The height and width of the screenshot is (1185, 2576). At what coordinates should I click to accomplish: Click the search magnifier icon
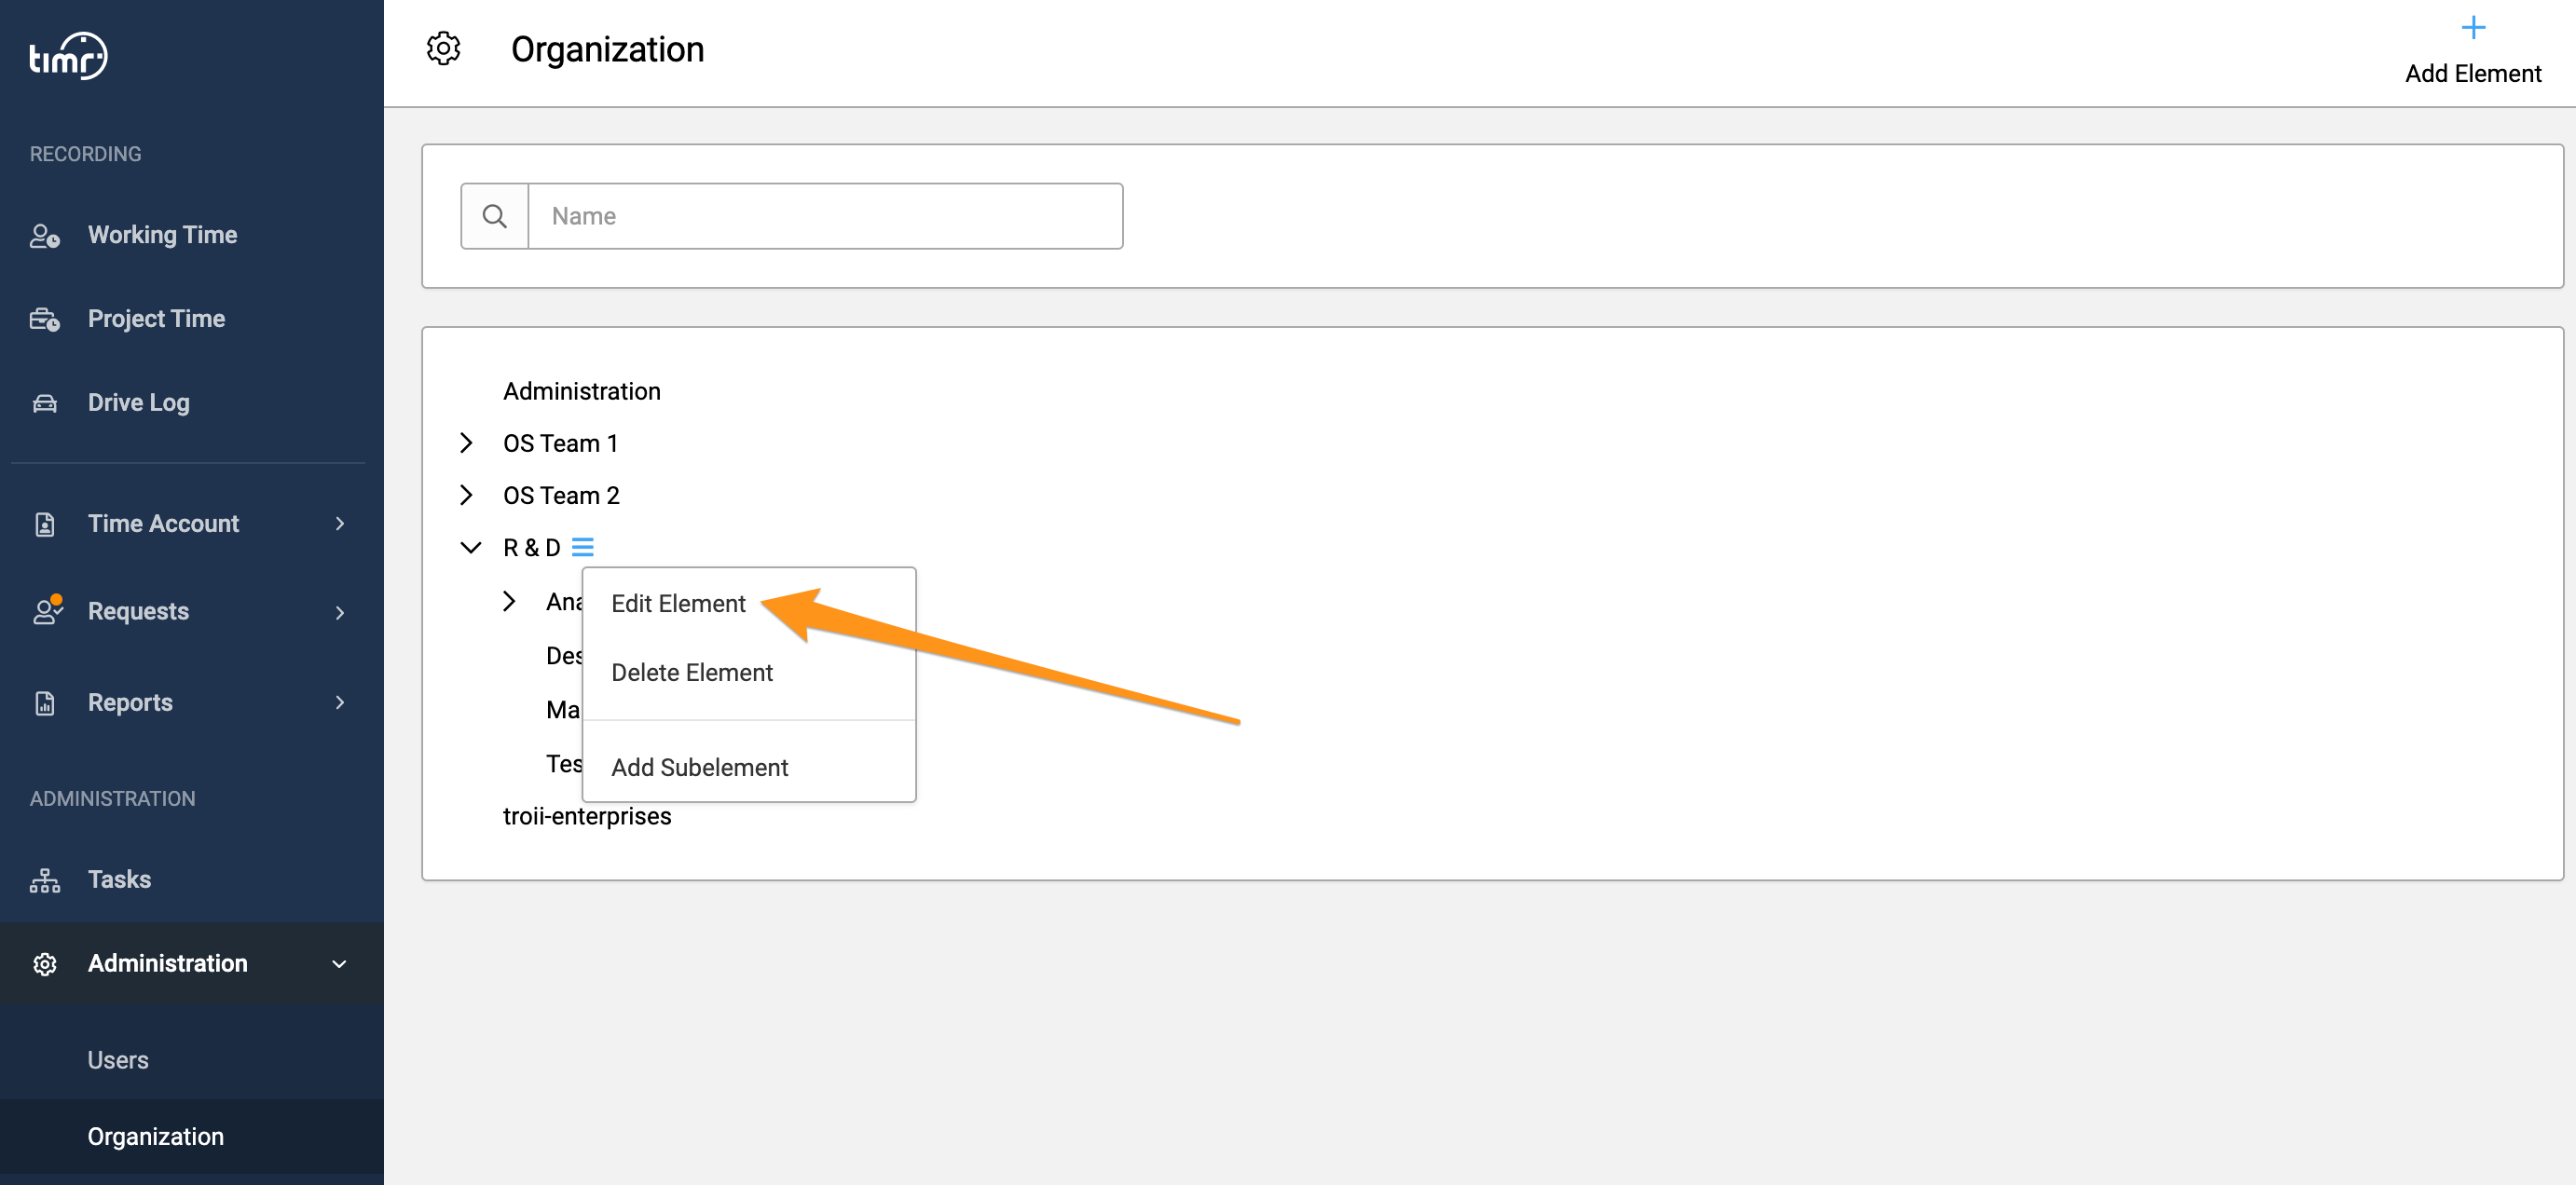[494, 216]
